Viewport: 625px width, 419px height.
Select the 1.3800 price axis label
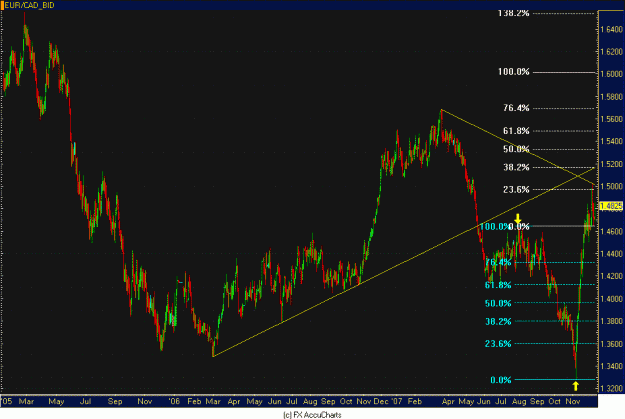pyautogui.click(x=611, y=321)
